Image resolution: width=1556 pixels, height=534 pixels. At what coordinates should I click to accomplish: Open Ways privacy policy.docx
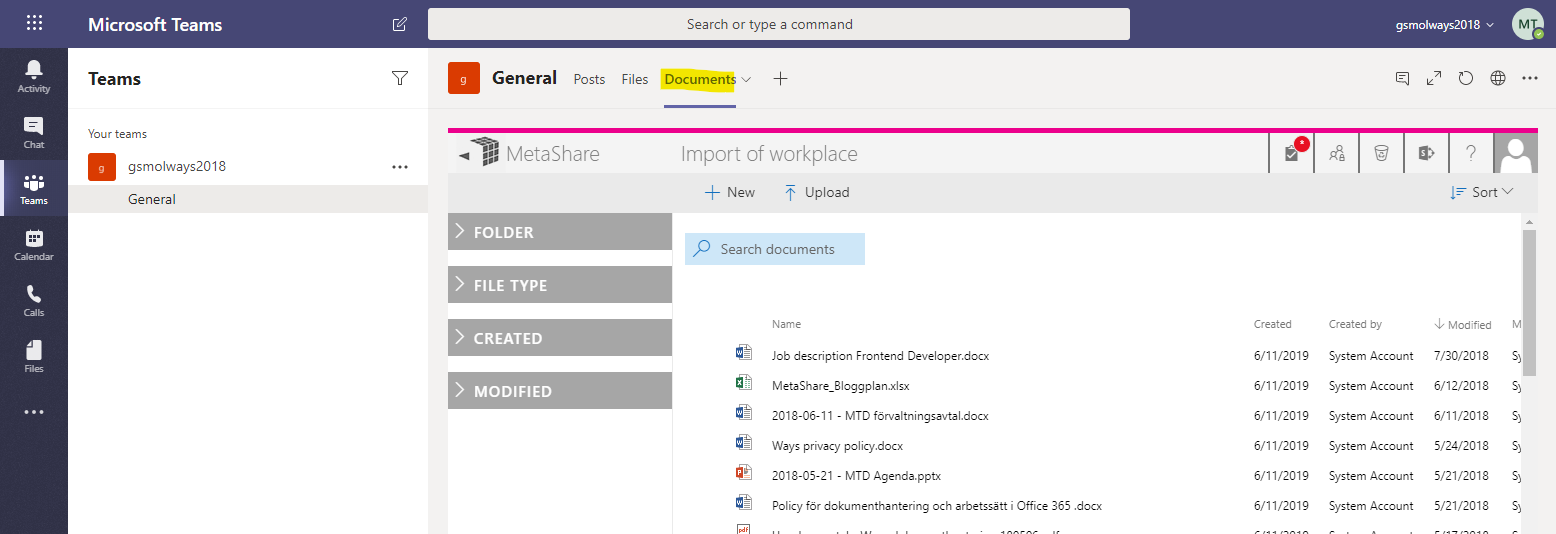tap(837, 445)
